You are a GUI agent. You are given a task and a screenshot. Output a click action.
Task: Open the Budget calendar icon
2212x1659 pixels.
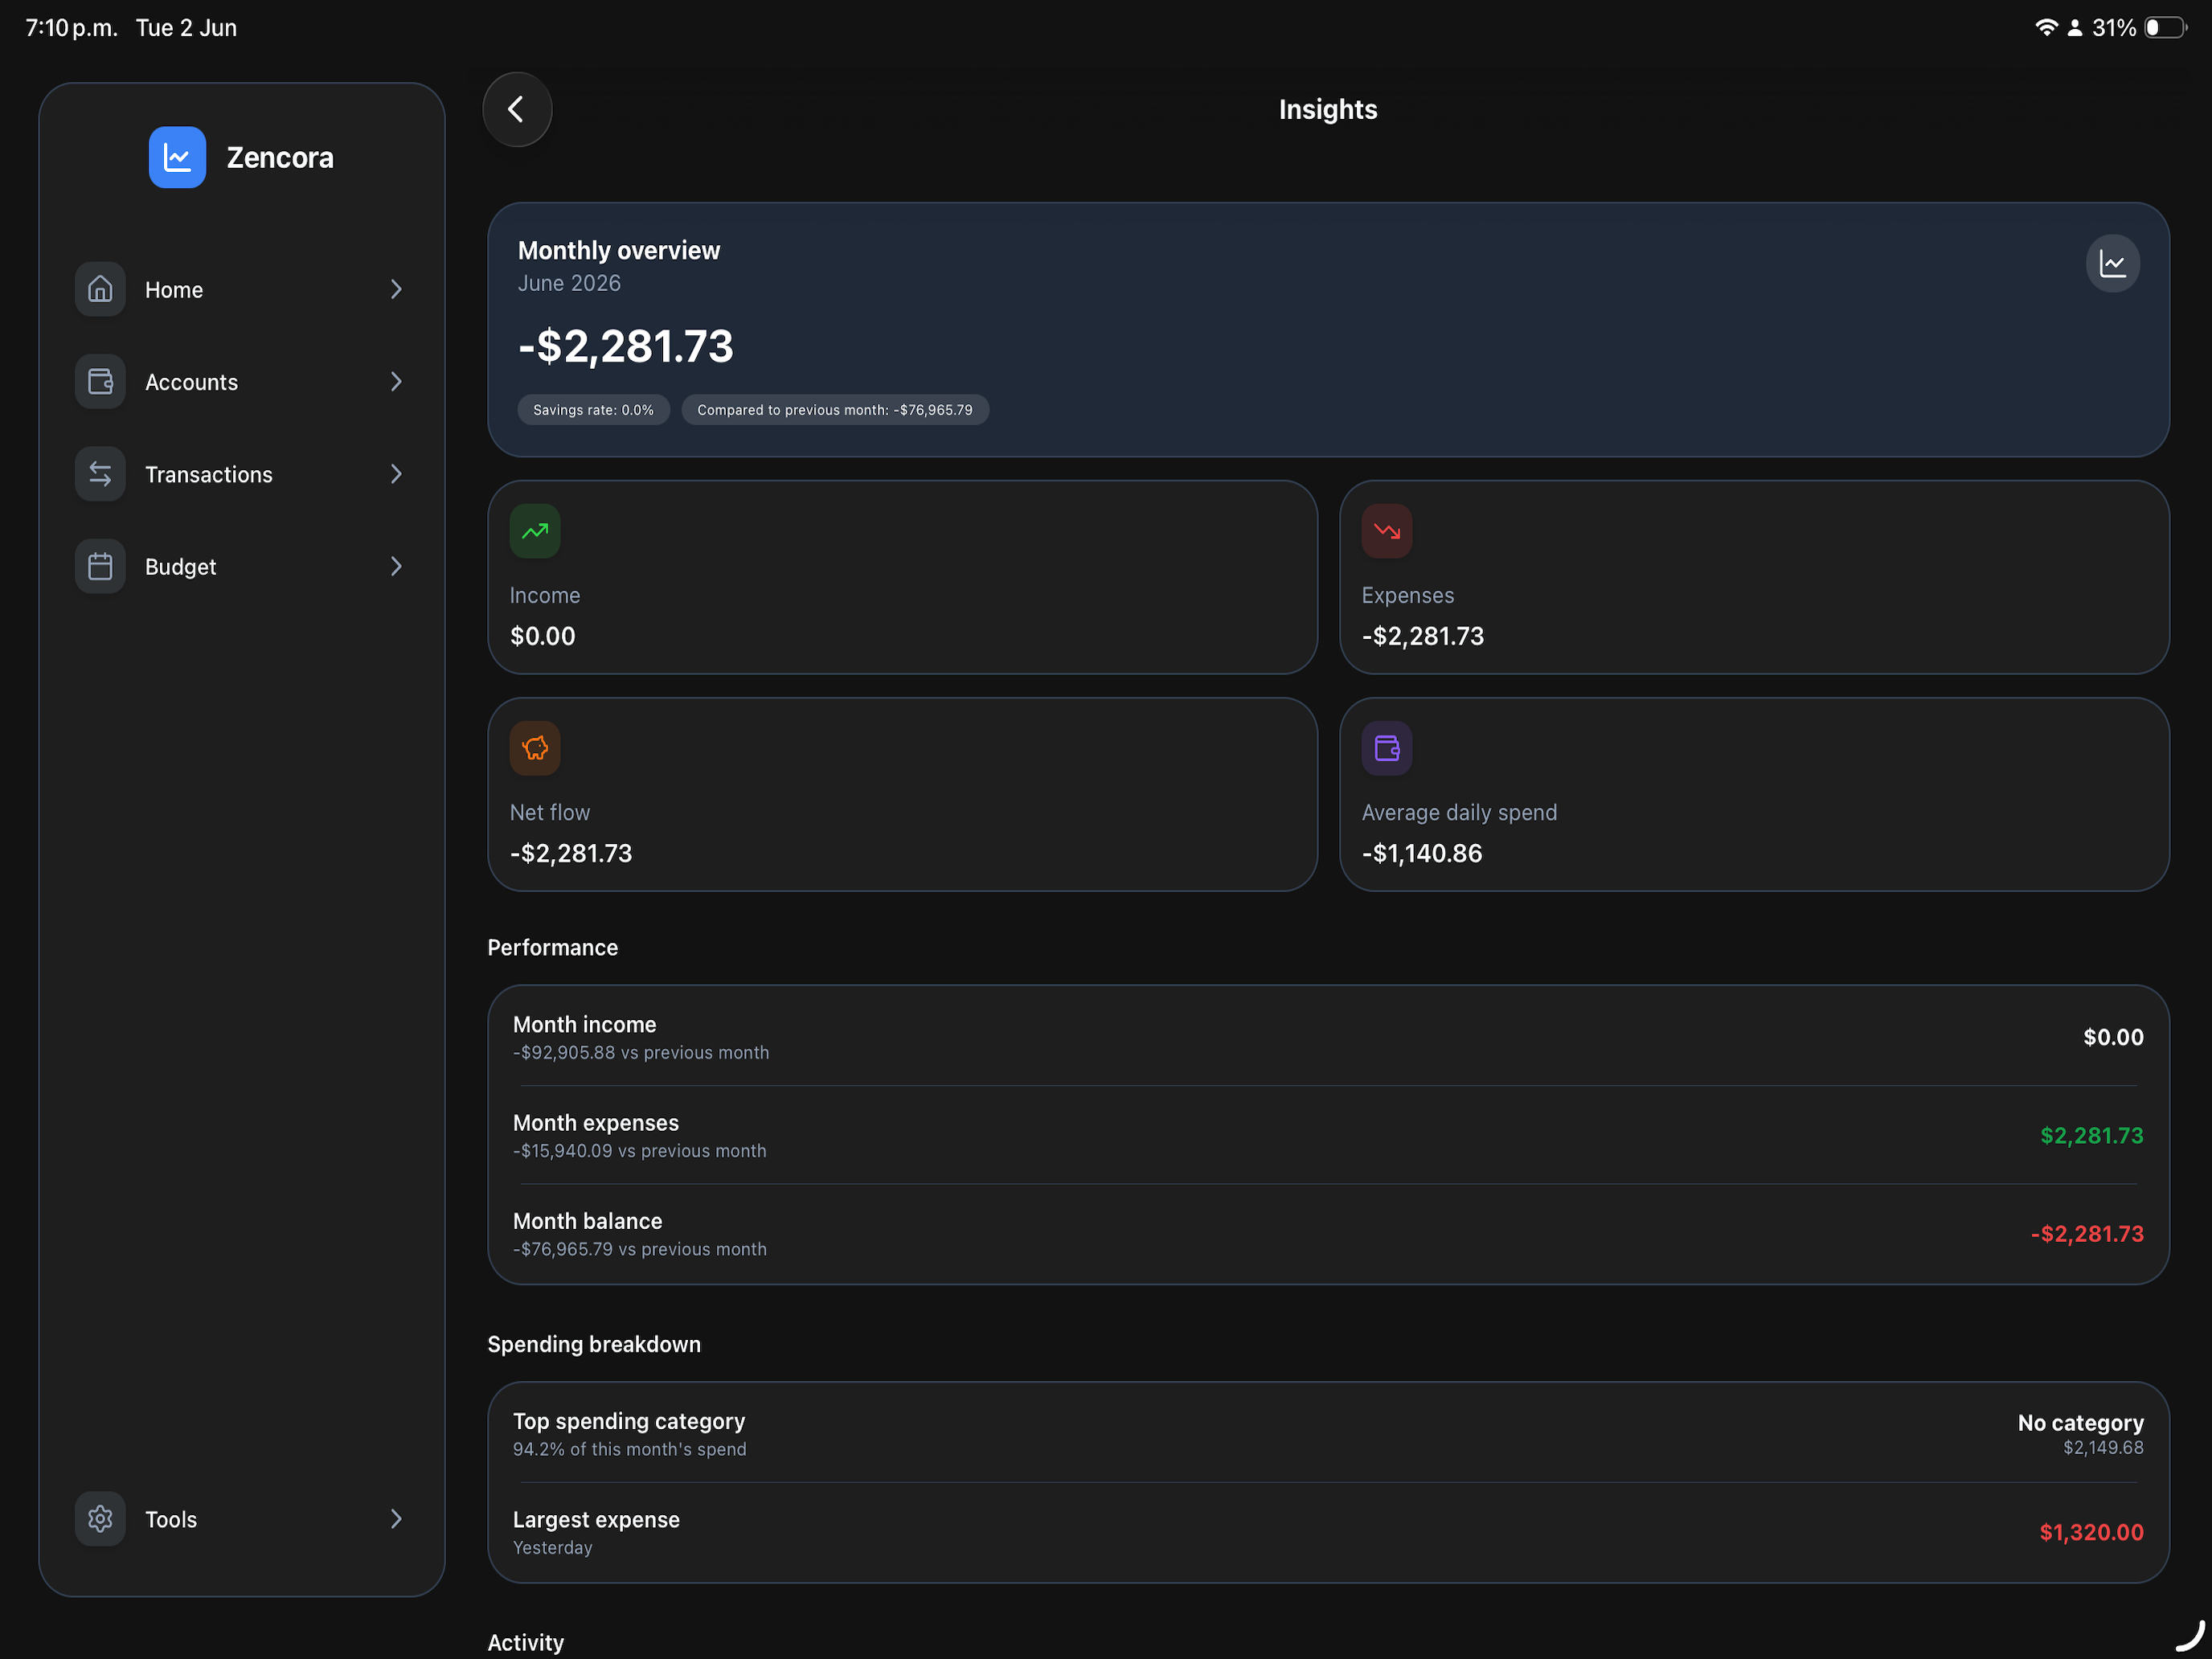100,566
